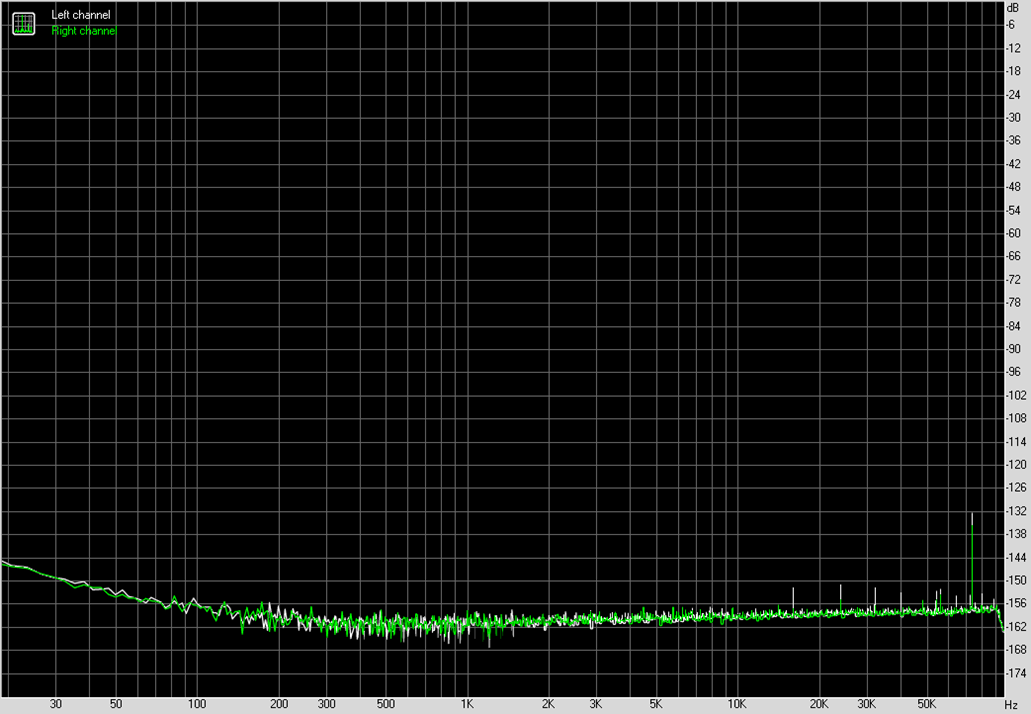This screenshot has width=1031, height=714.
Task: Click the -156 dB axis label
Action: [1016, 603]
